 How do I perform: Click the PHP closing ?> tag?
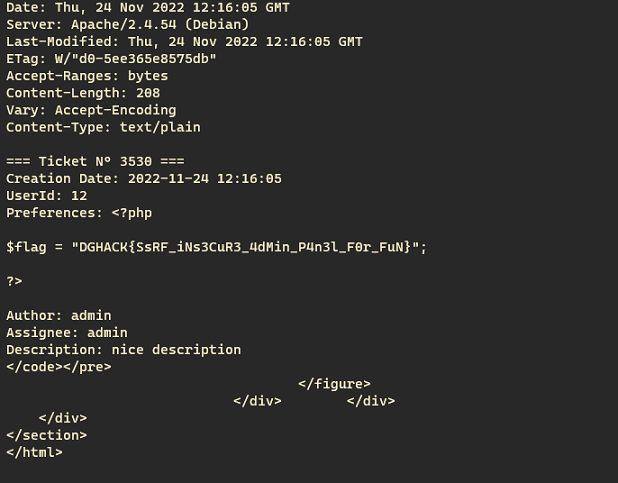click(x=15, y=281)
